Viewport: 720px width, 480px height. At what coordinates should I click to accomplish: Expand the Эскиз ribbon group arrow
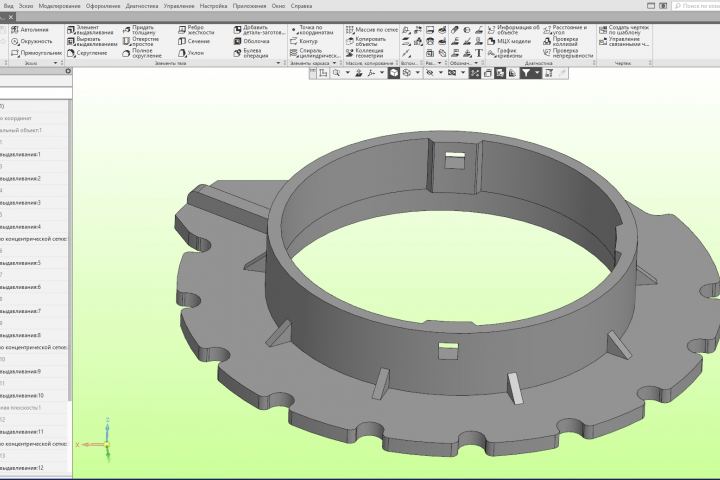[56, 63]
